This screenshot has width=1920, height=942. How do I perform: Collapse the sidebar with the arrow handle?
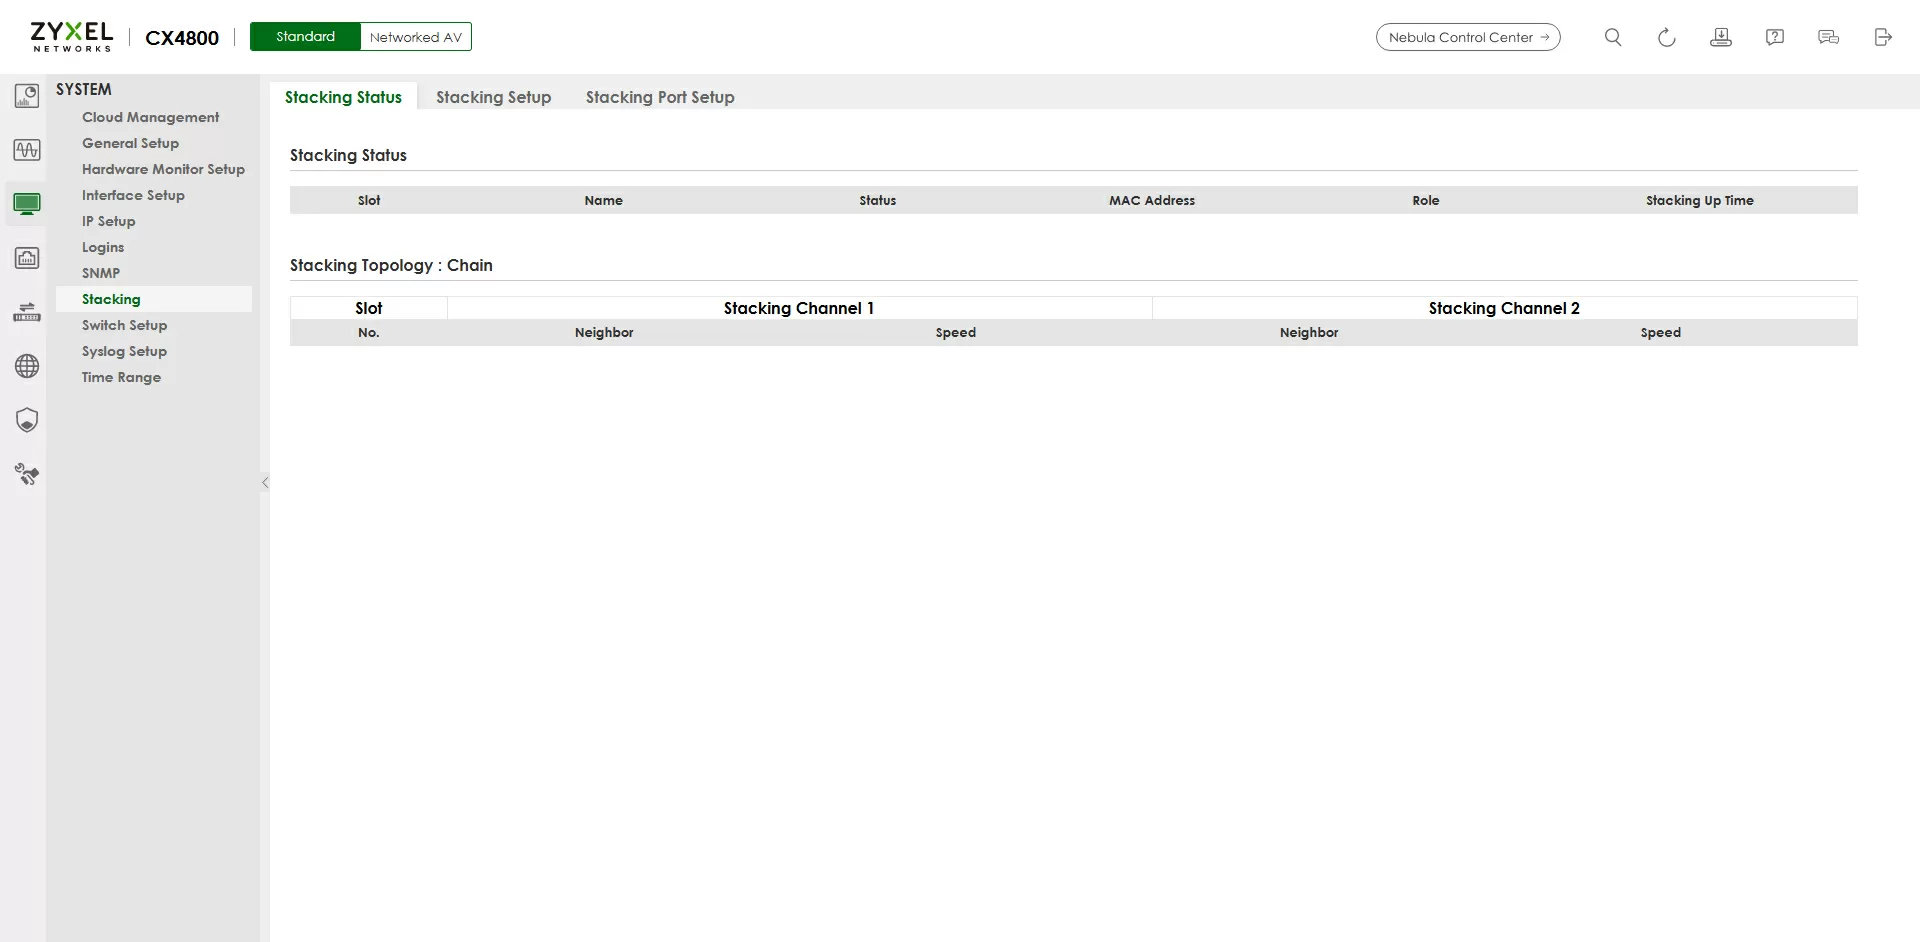(x=265, y=483)
